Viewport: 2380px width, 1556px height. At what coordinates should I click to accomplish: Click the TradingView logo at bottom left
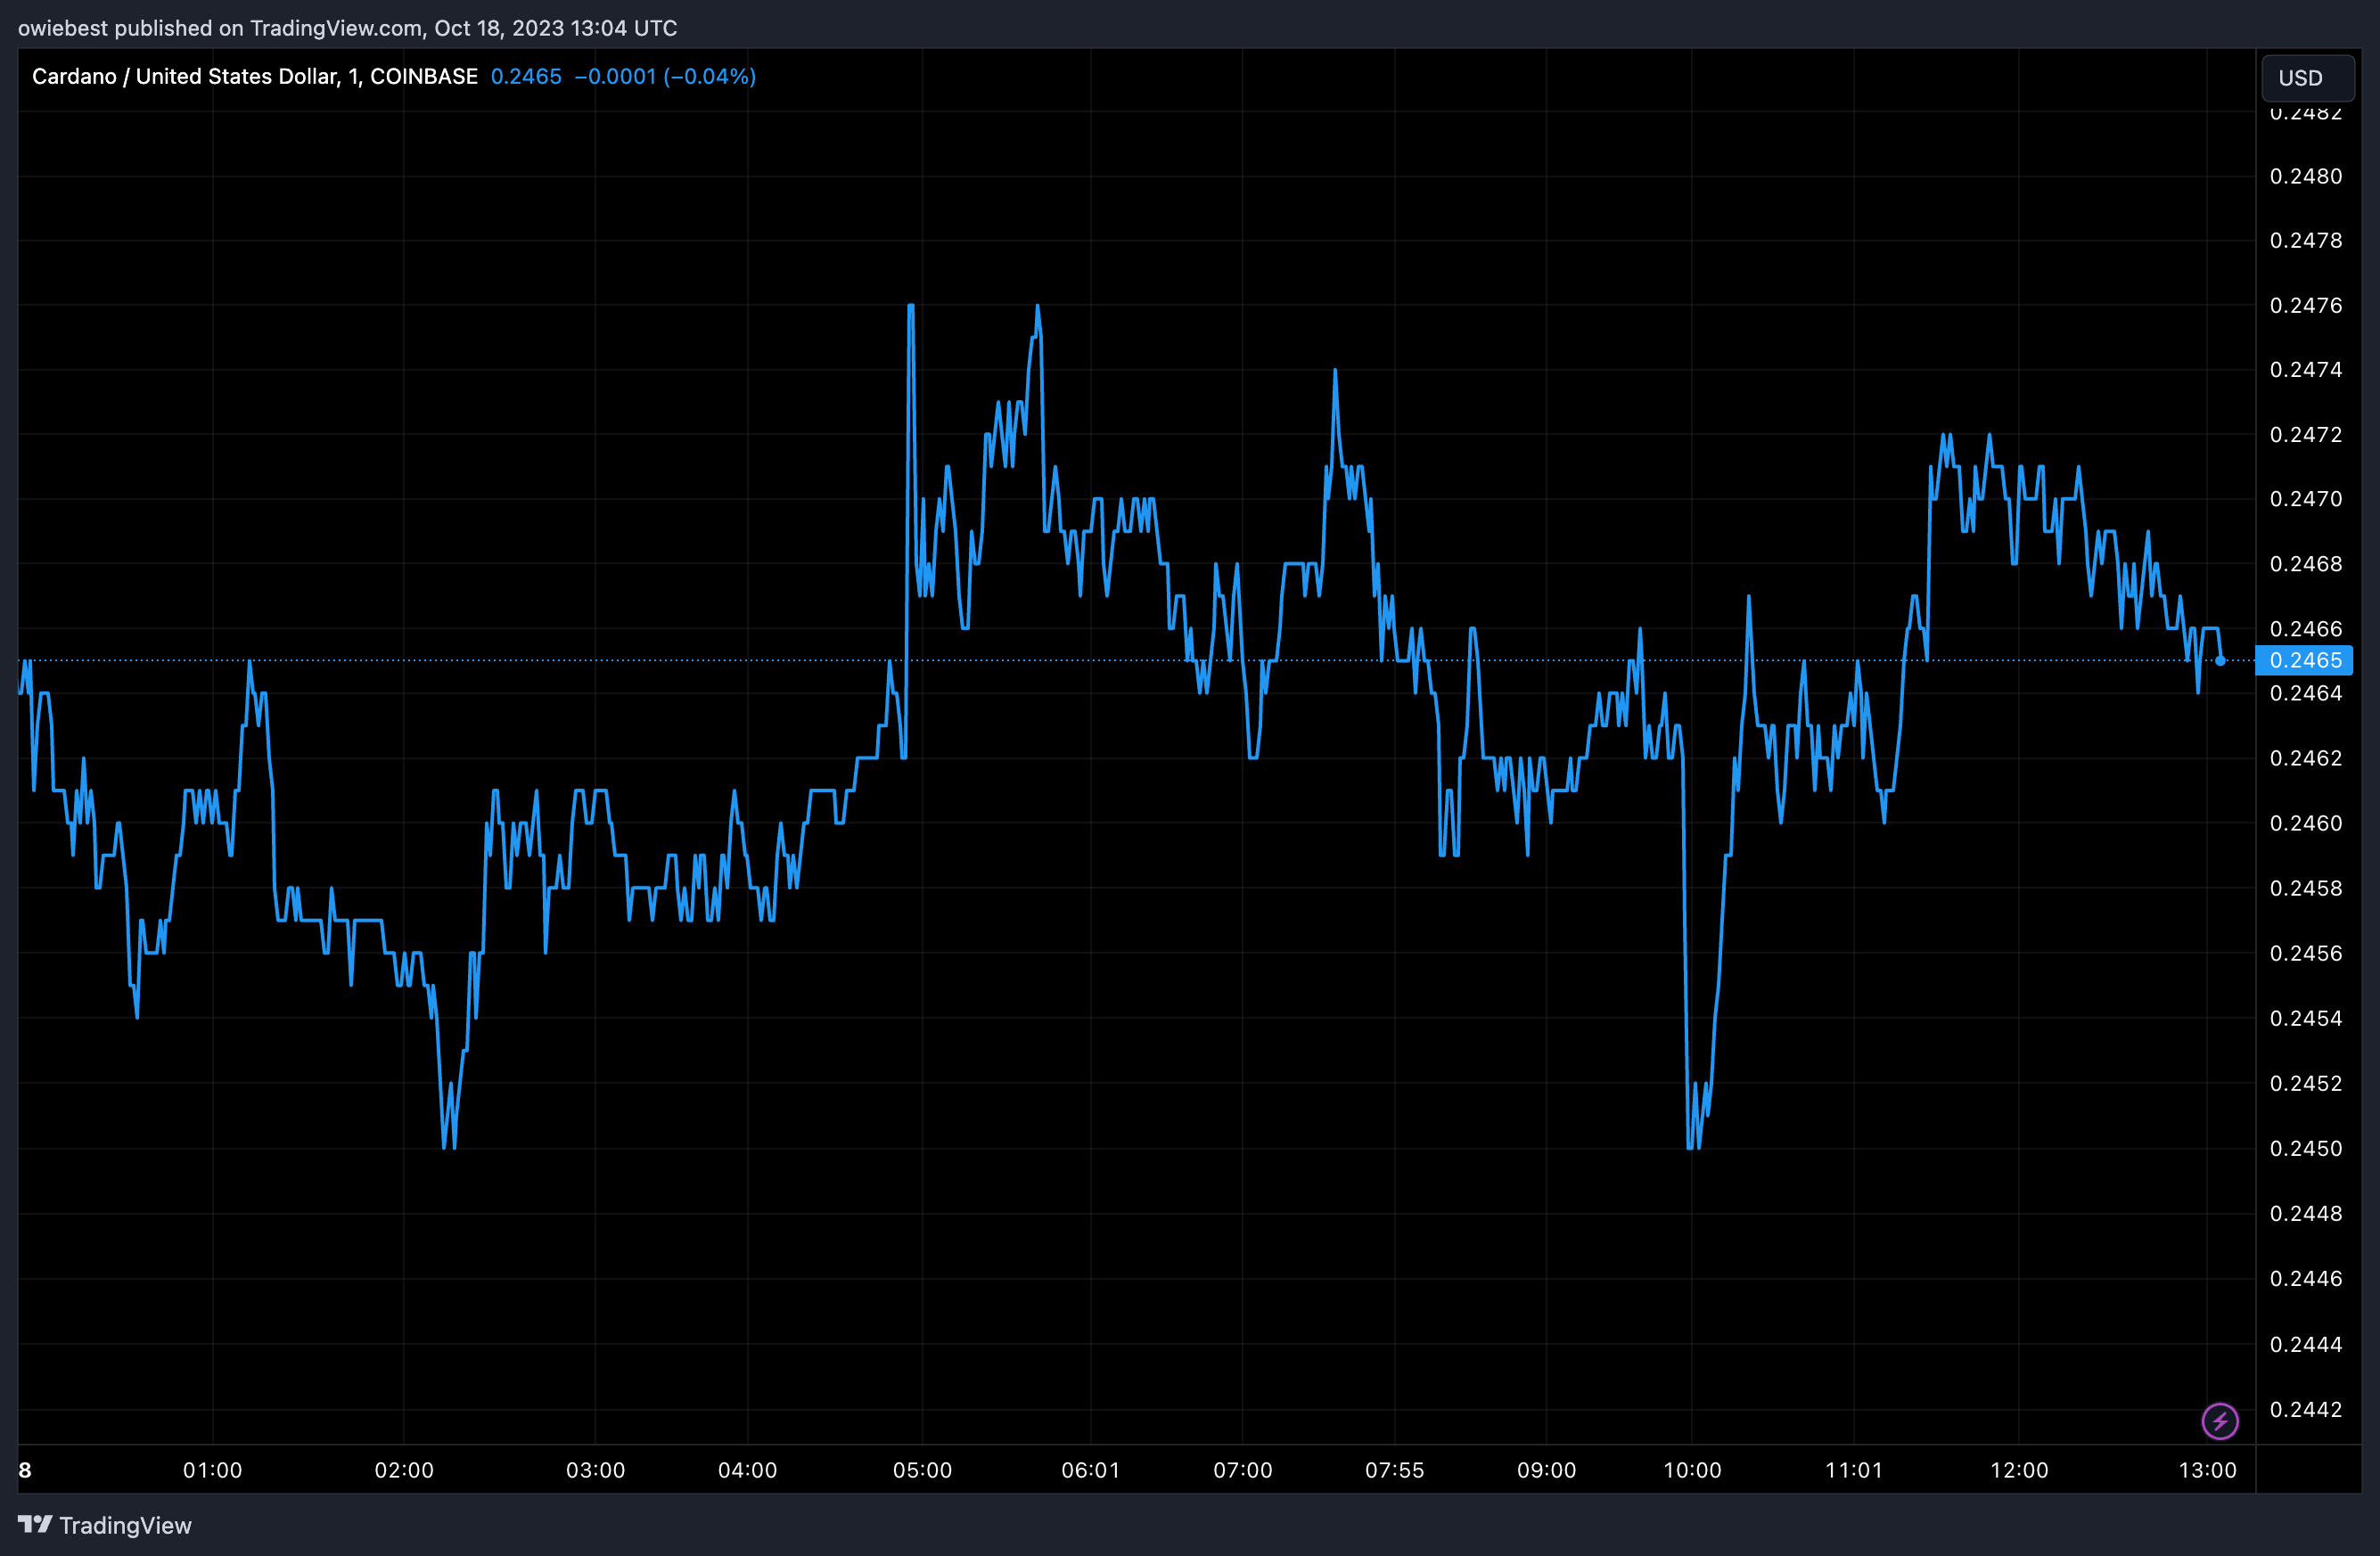coord(105,1525)
